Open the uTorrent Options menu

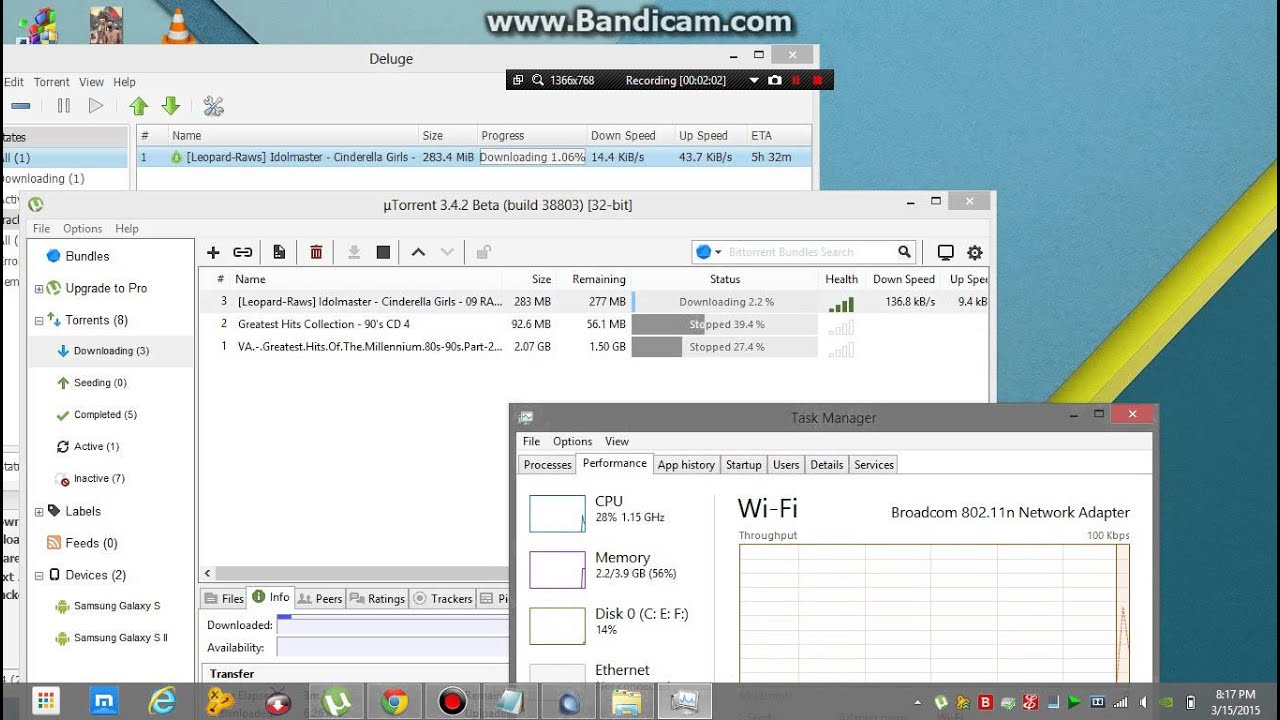click(82, 228)
